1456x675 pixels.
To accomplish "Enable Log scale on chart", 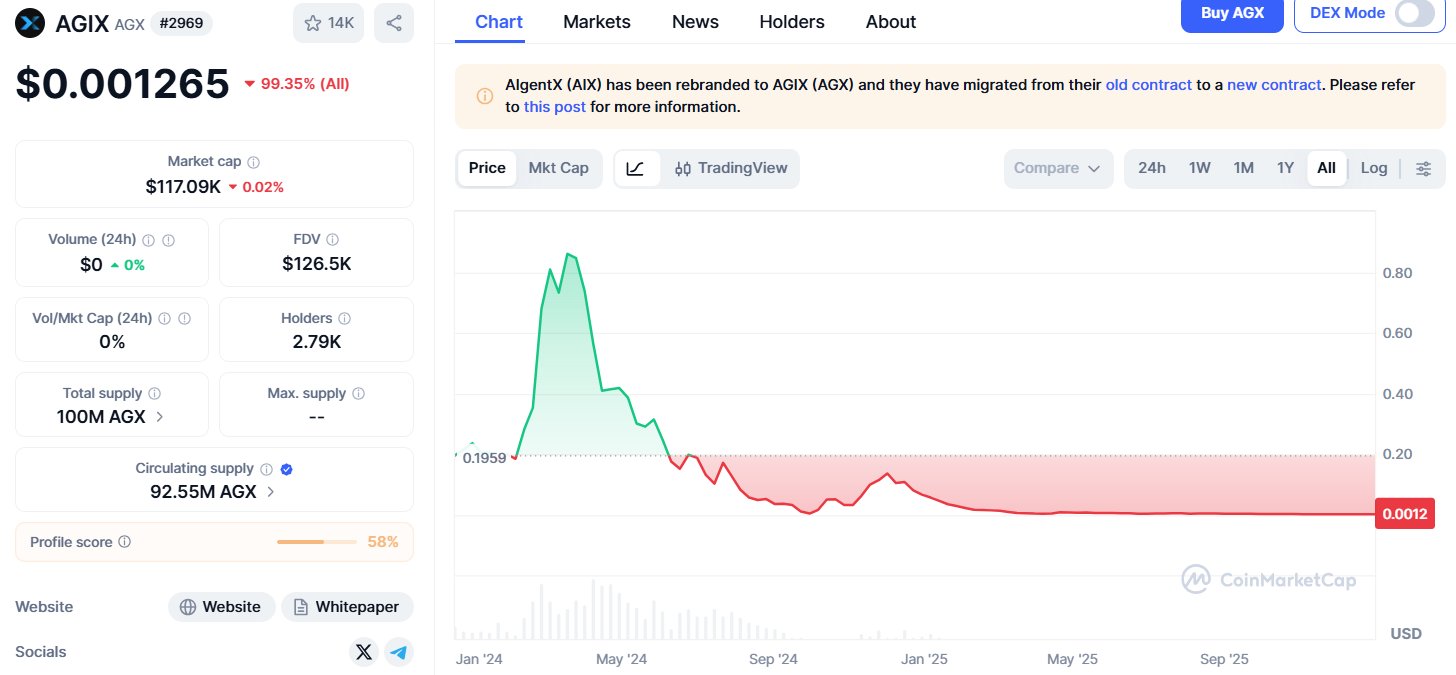I will (1374, 168).
